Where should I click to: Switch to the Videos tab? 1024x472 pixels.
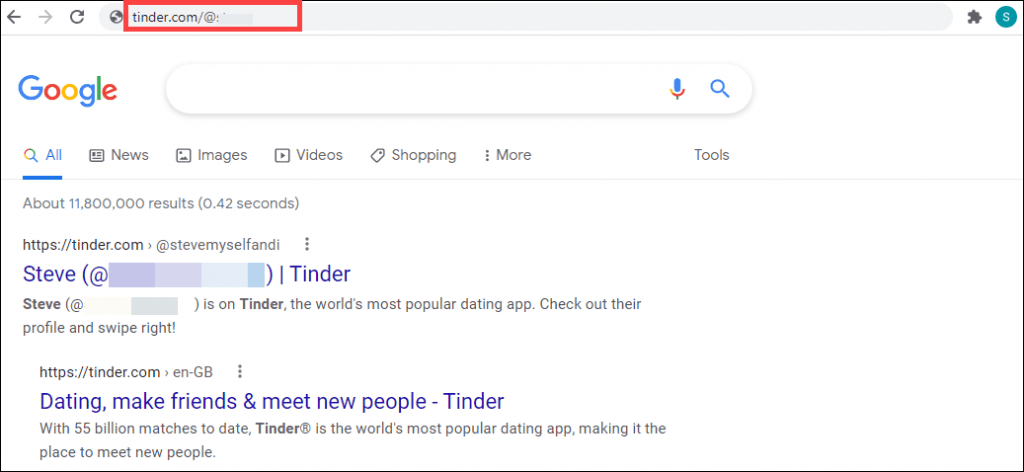coord(309,155)
